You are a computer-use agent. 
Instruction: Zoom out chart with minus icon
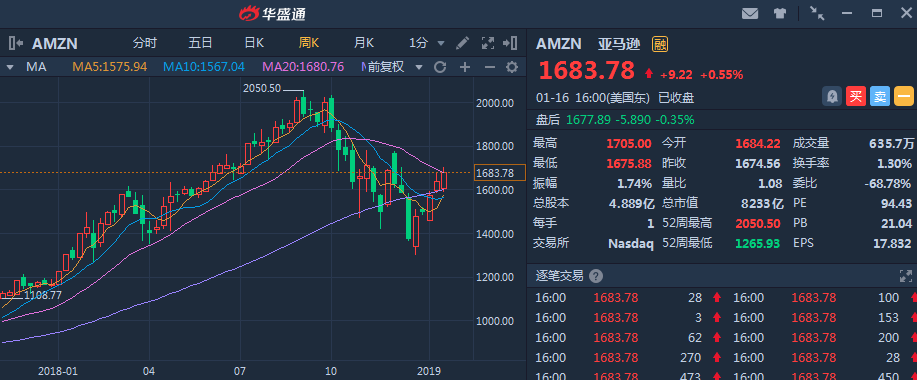click(x=489, y=67)
